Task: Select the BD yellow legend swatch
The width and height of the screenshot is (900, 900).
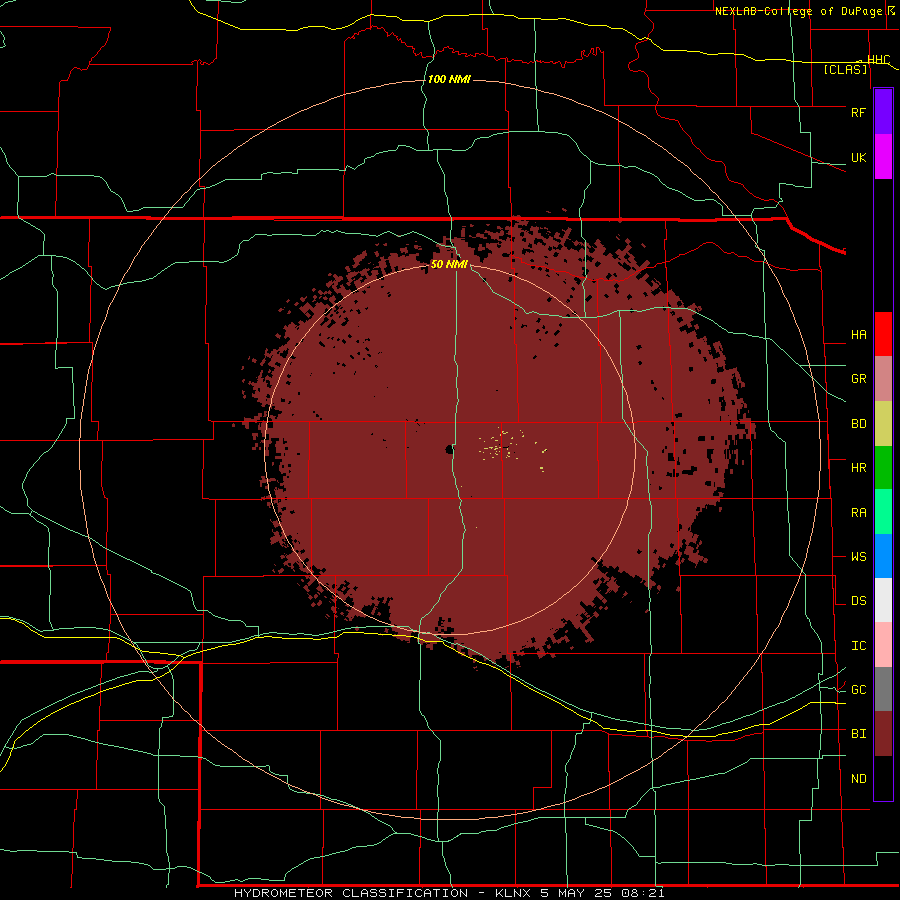Action: (883, 424)
